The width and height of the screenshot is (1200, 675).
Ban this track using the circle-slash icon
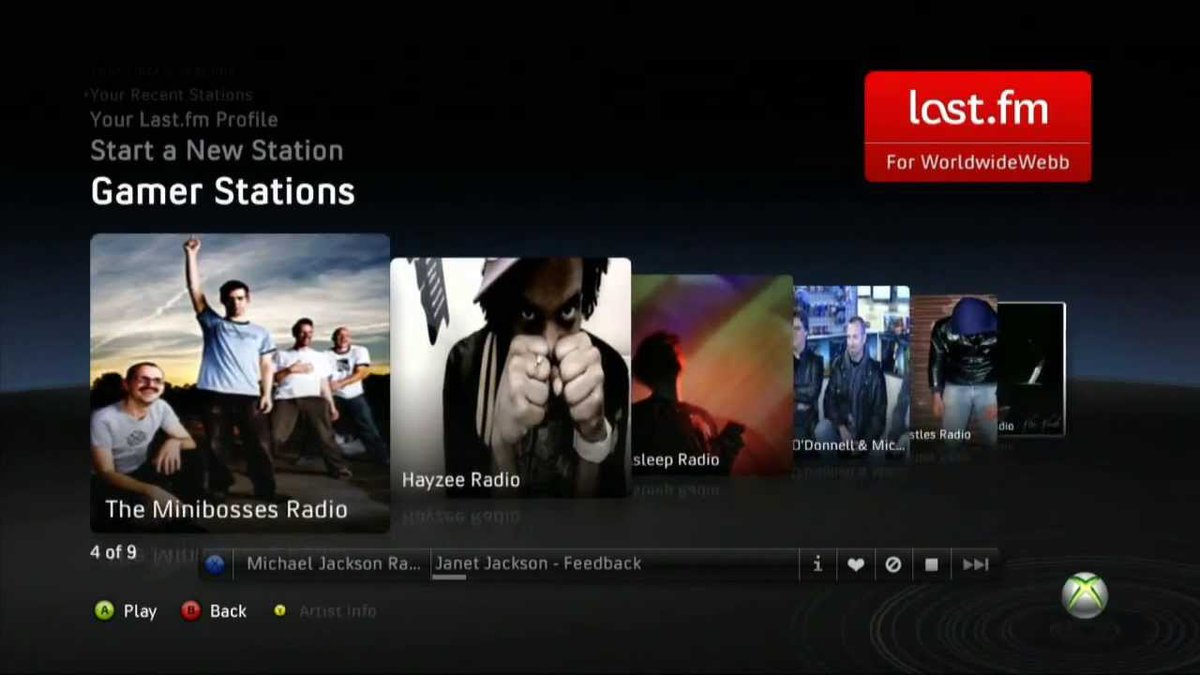[893, 564]
